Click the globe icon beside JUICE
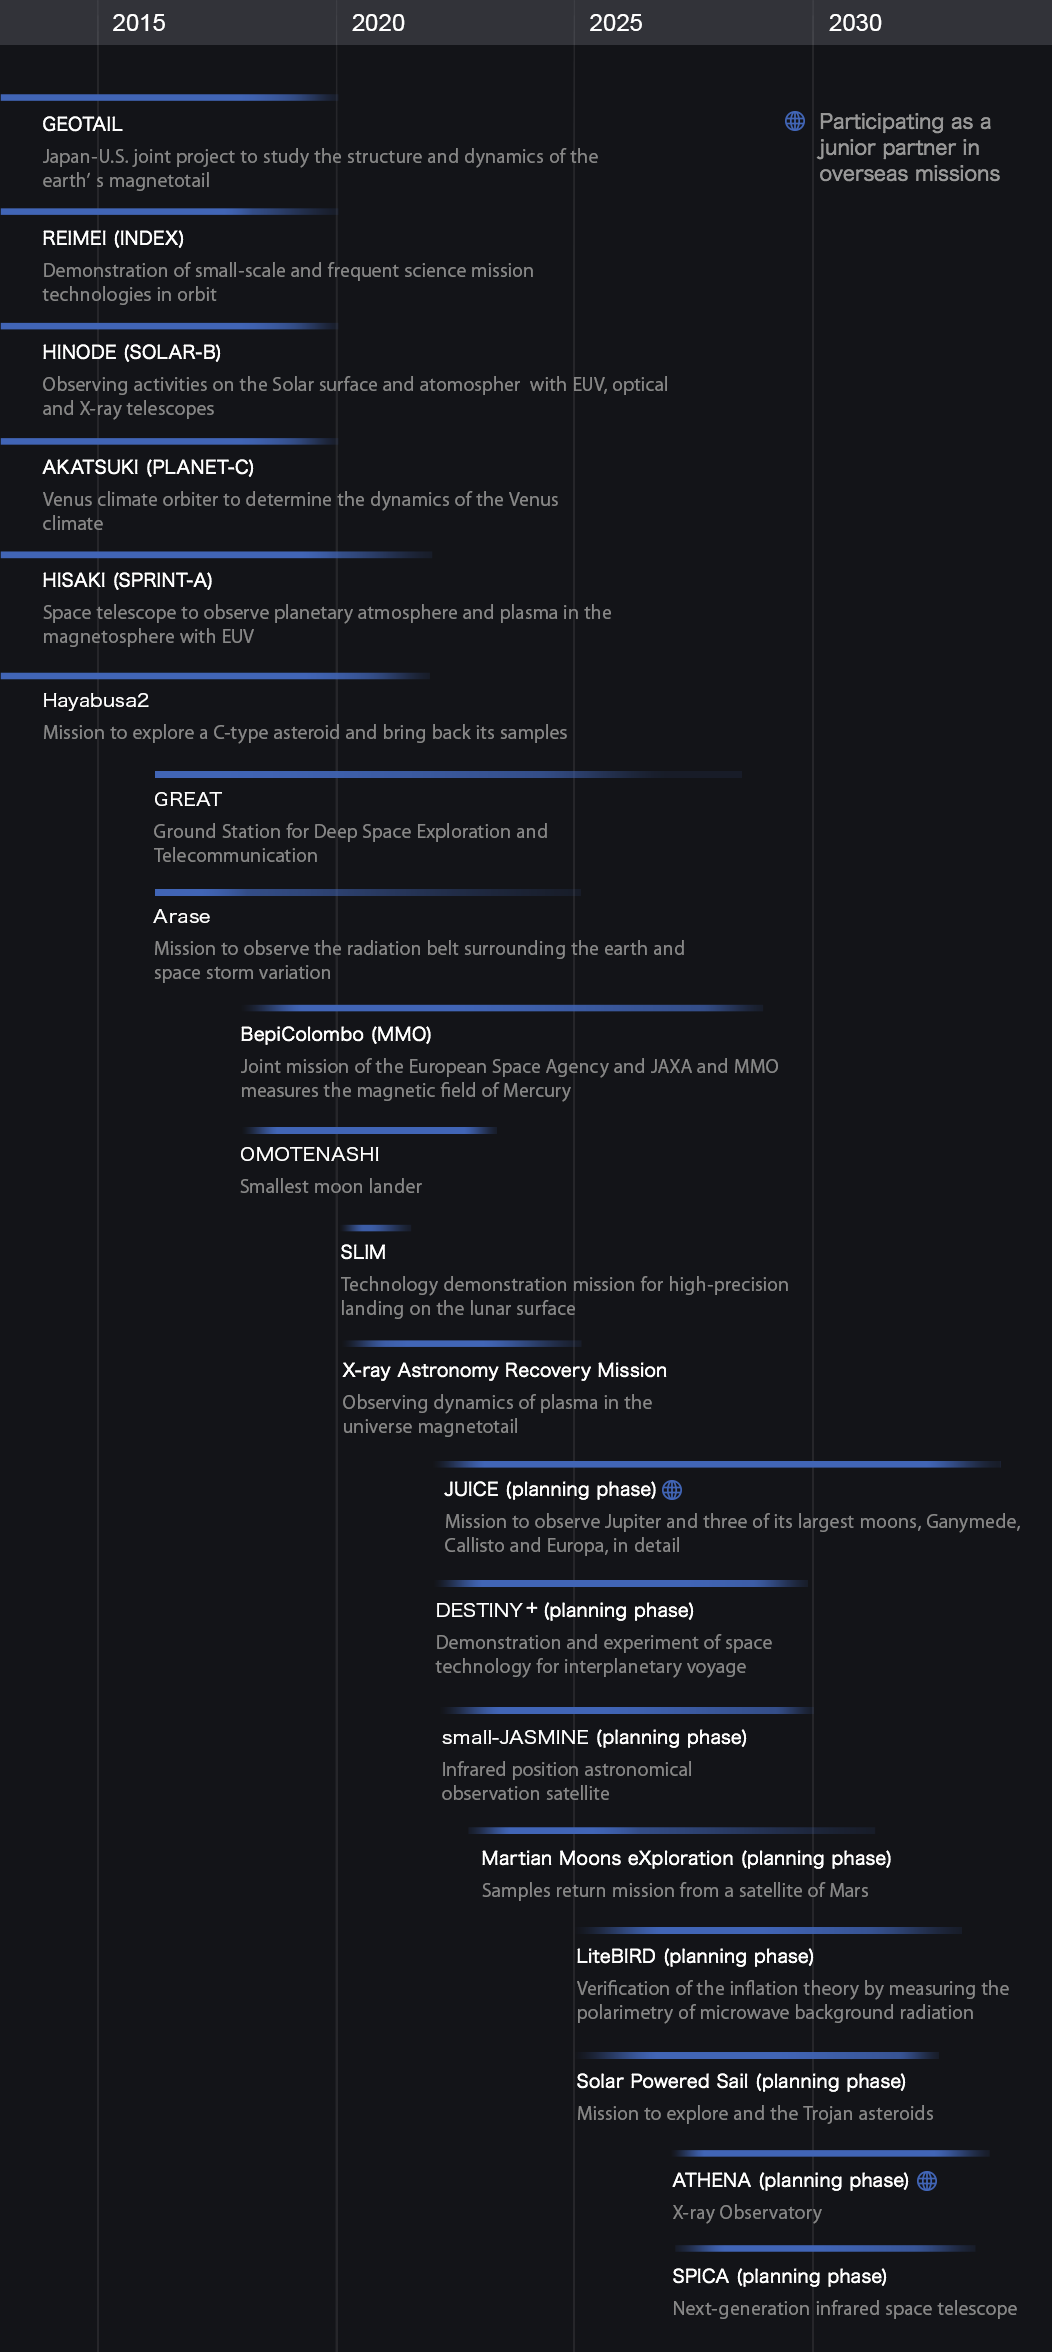Viewport: 1052px width, 2352px height. tap(672, 1490)
